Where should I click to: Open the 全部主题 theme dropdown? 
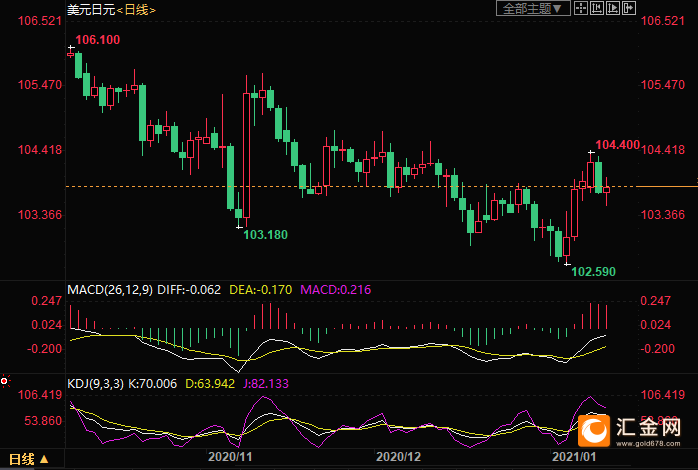pyautogui.click(x=533, y=8)
